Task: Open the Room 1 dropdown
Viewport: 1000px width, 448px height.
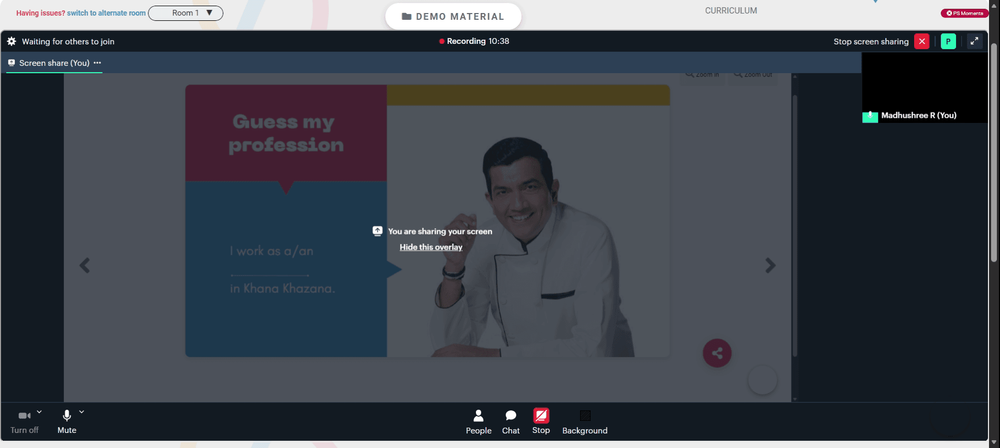Action: coord(186,13)
